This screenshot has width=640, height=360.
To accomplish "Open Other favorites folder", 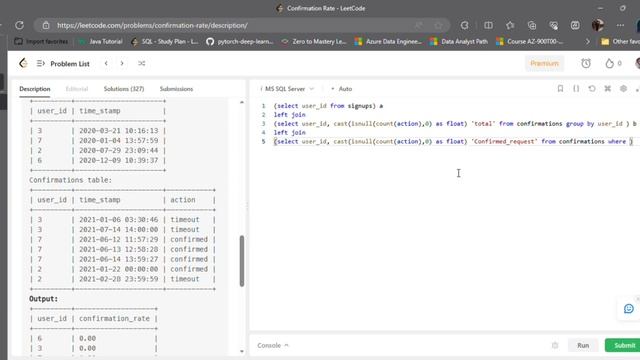I will coord(620,41).
